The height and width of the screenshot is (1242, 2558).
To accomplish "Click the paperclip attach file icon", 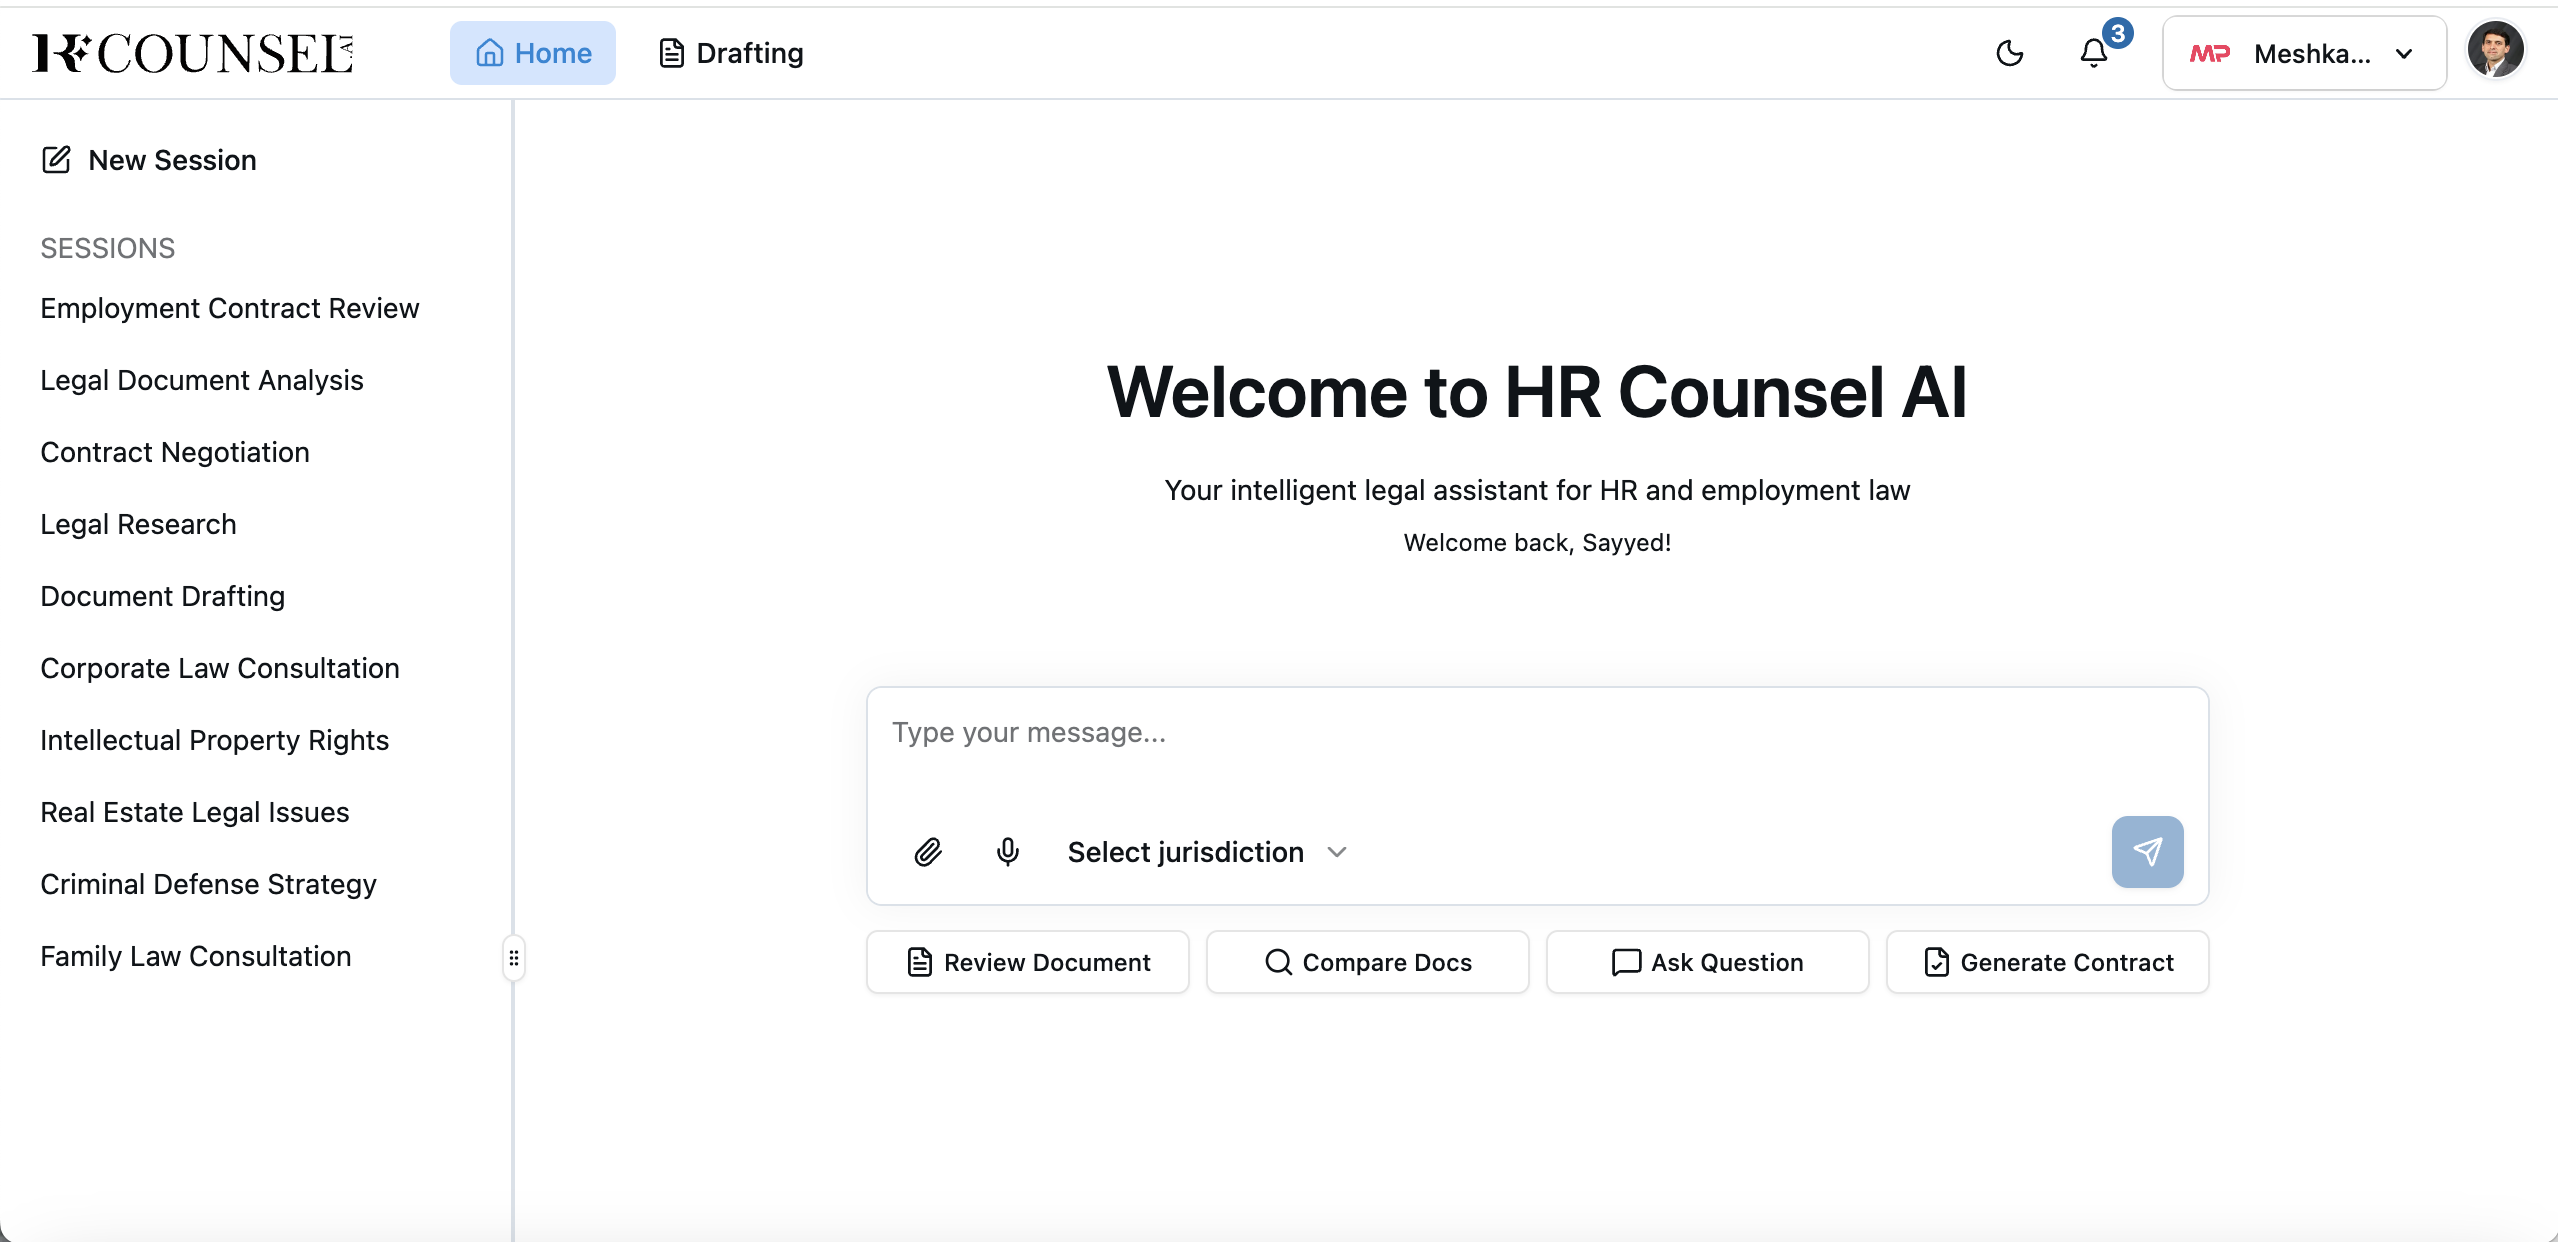I will [x=928, y=852].
